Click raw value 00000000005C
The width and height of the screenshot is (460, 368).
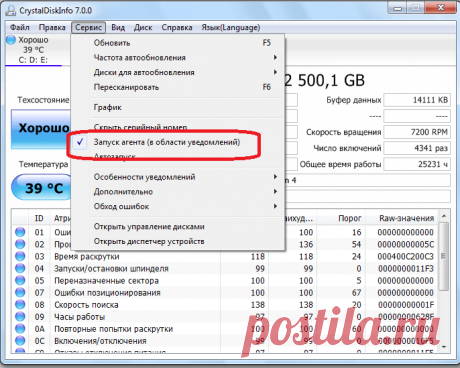[x=406, y=244]
